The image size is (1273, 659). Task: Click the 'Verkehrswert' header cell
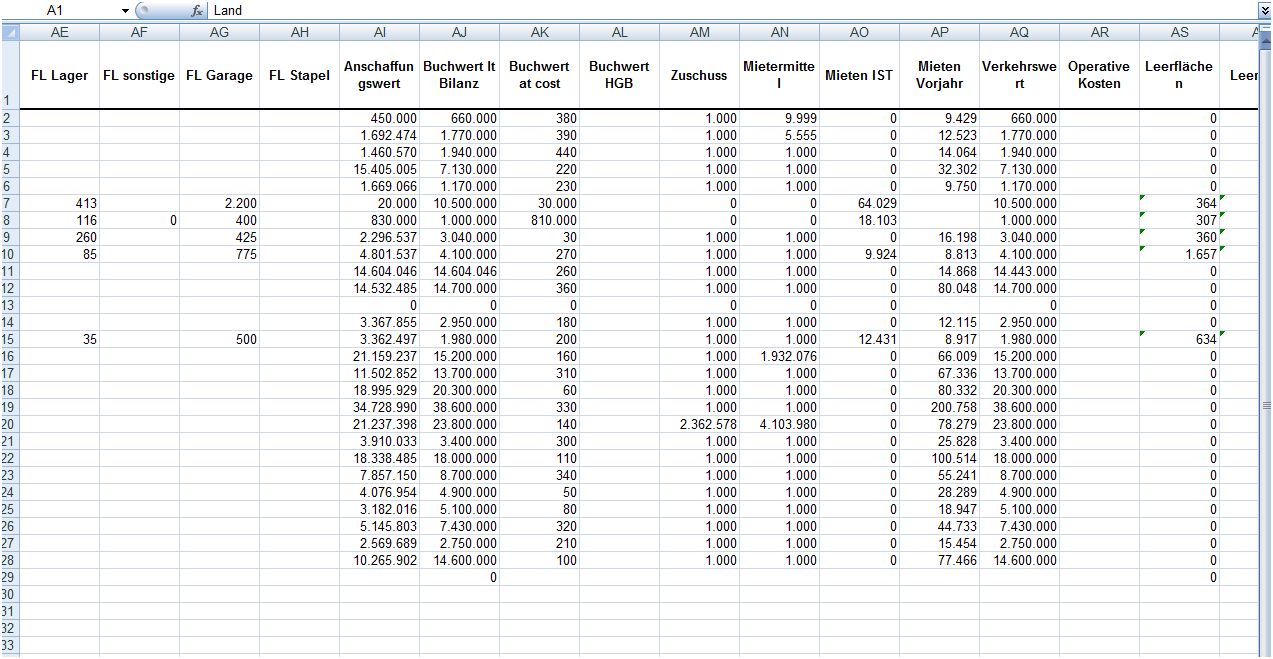[1019, 75]
